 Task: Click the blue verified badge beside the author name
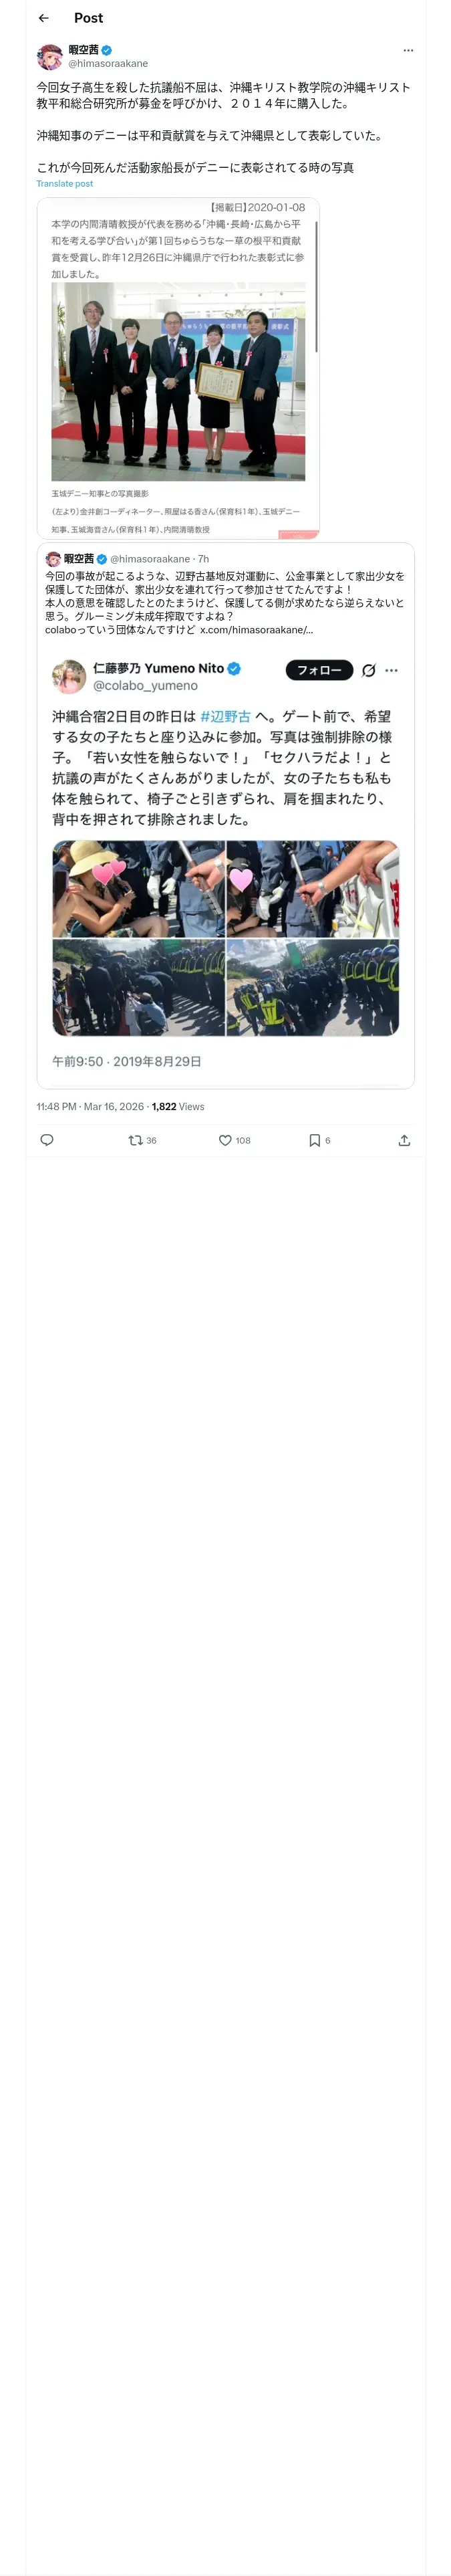(106, 50)
